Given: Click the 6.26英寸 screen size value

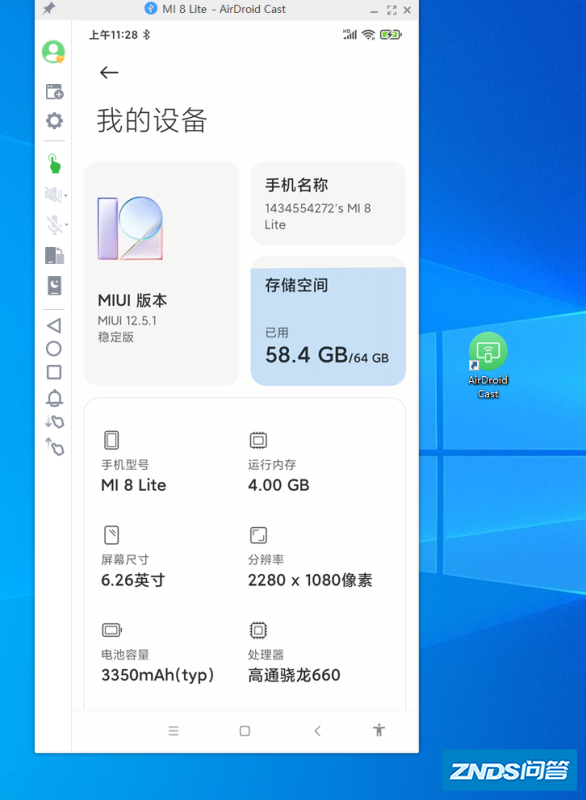Looking at the screenshot, I should pyautogui.click(x=133, y=580).
